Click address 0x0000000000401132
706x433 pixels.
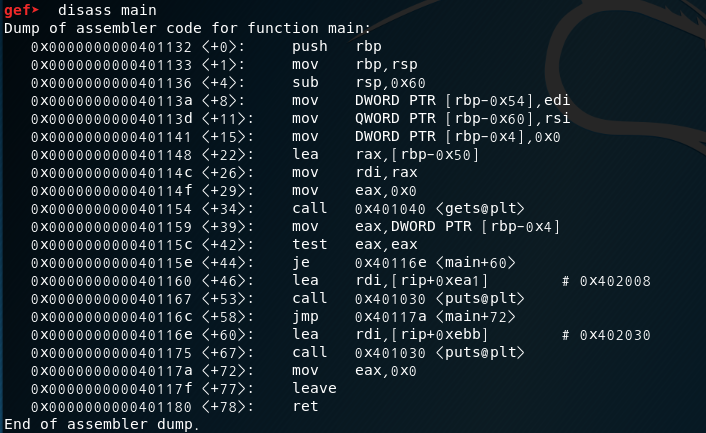tap(111, 47)
